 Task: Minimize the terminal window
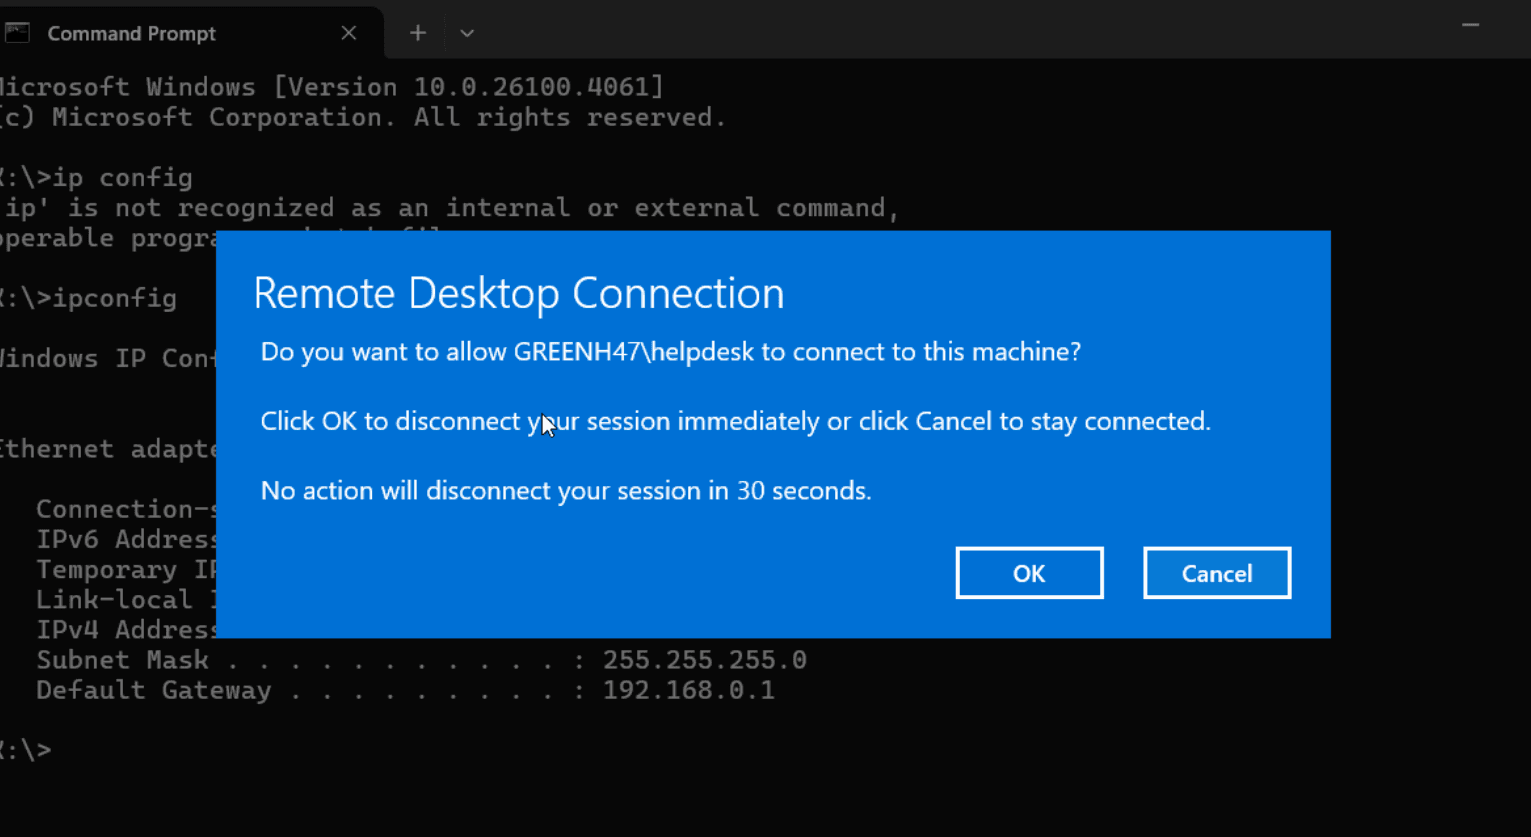coord(1470,26)
